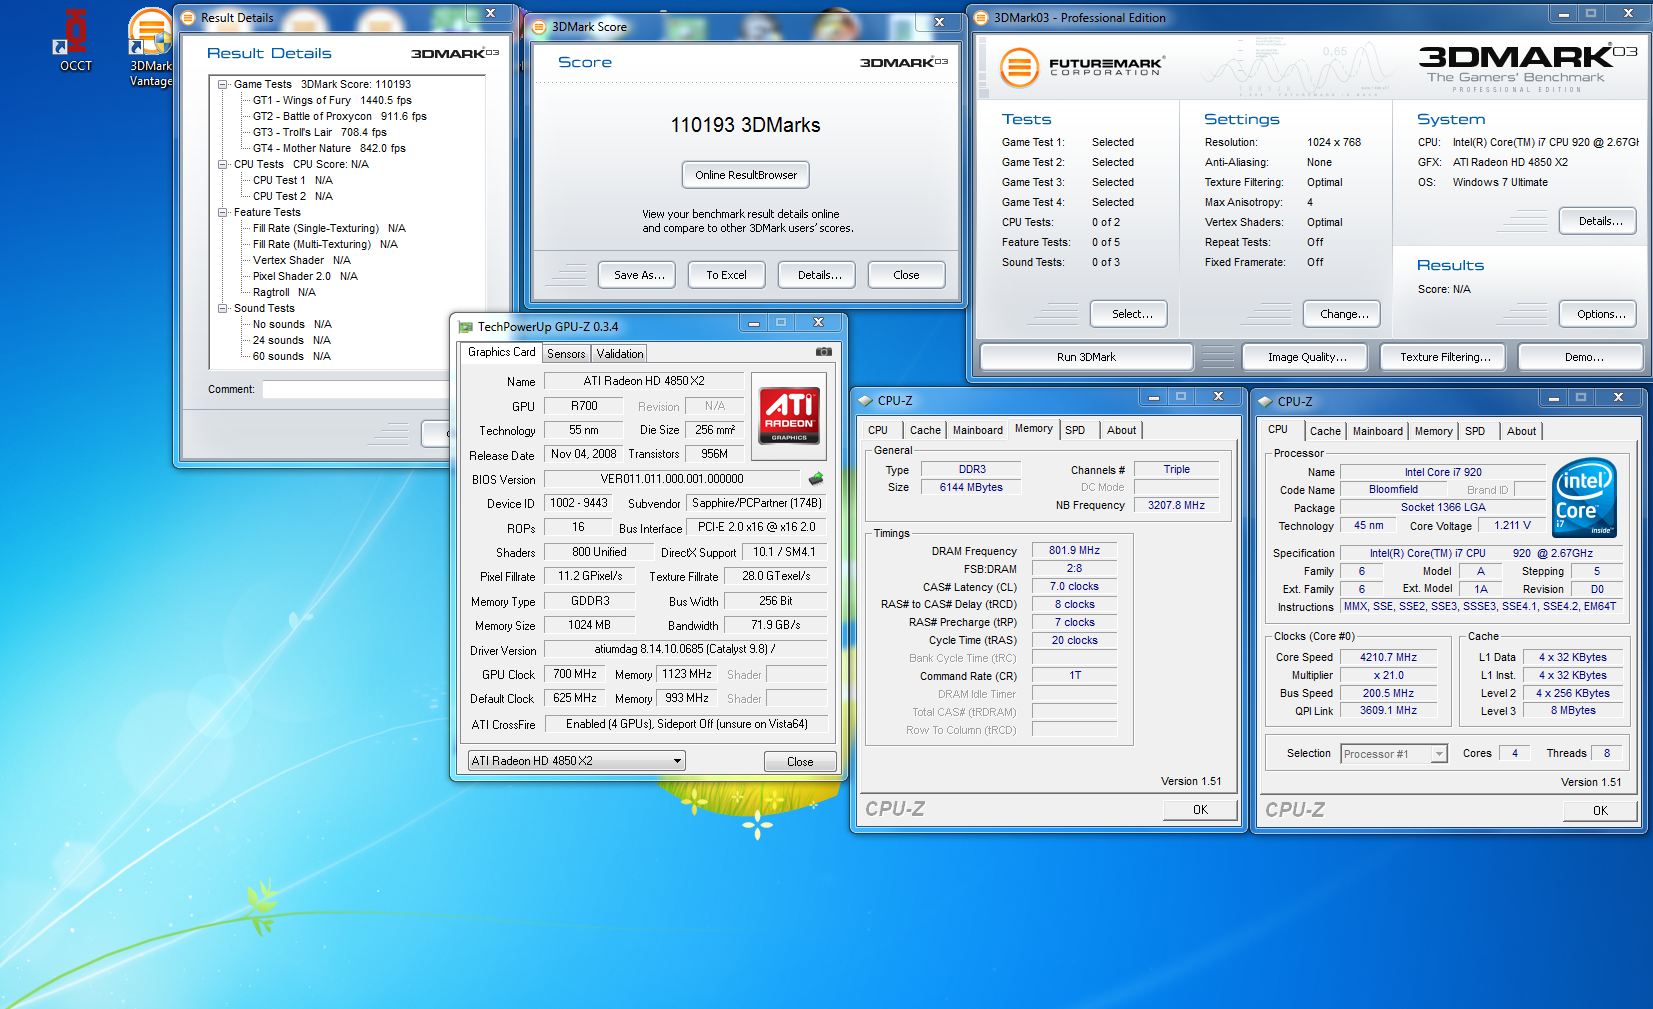Open Mainboard tab in CPU-Z Memory window

click(977, 430)
